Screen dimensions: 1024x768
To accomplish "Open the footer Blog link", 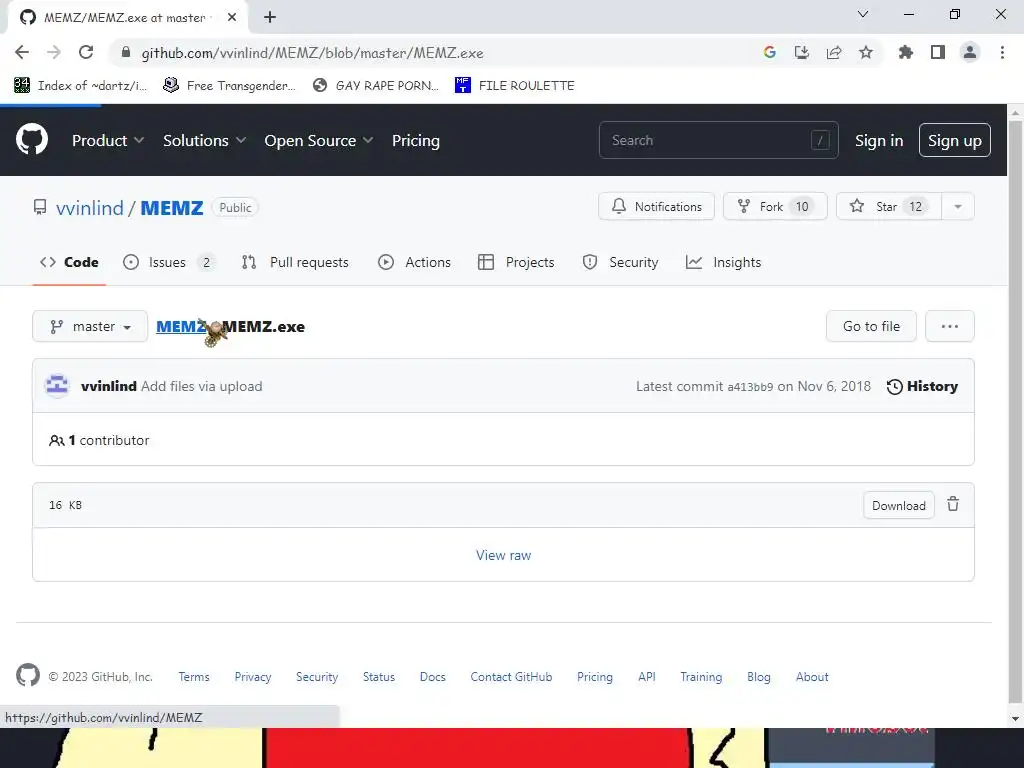I will tap(759, 677).
